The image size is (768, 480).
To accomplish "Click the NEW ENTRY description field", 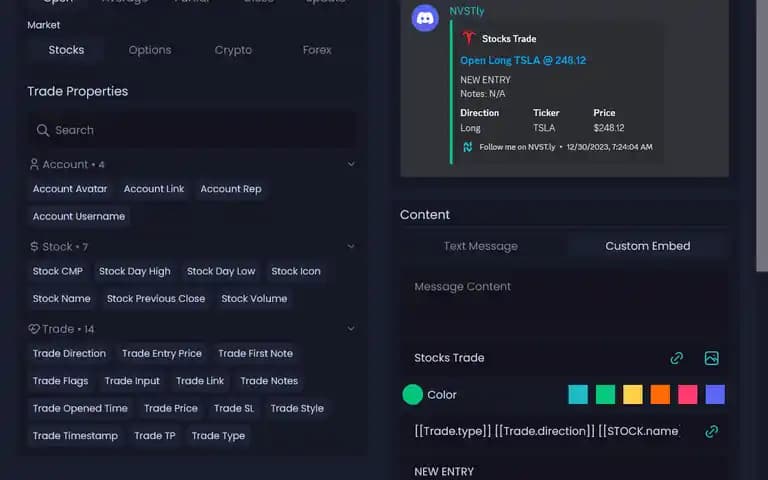I will point(564,470).
